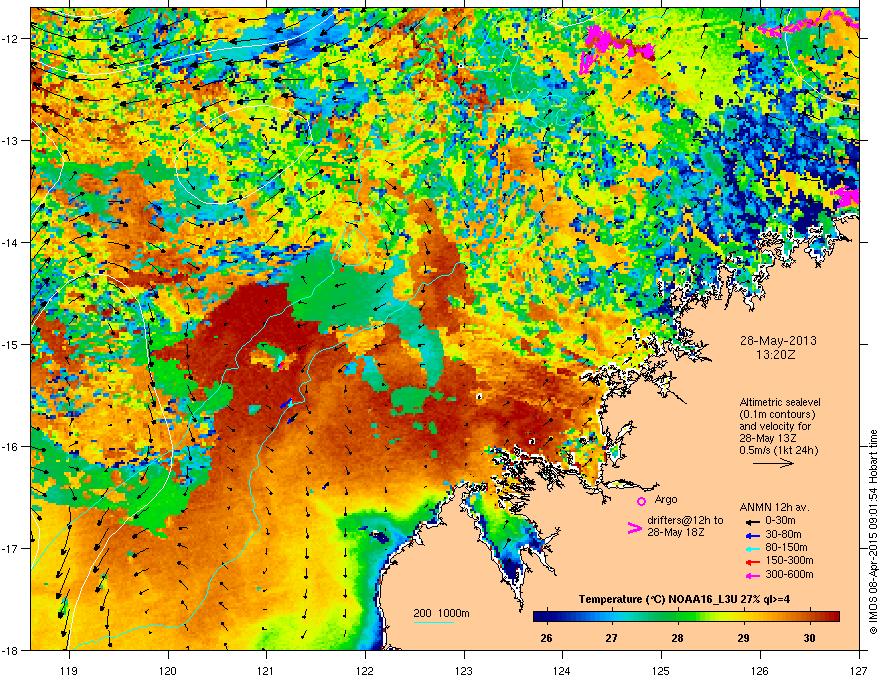Click the longitude axis label 120
880x680 pixels.
pos(168,670)
